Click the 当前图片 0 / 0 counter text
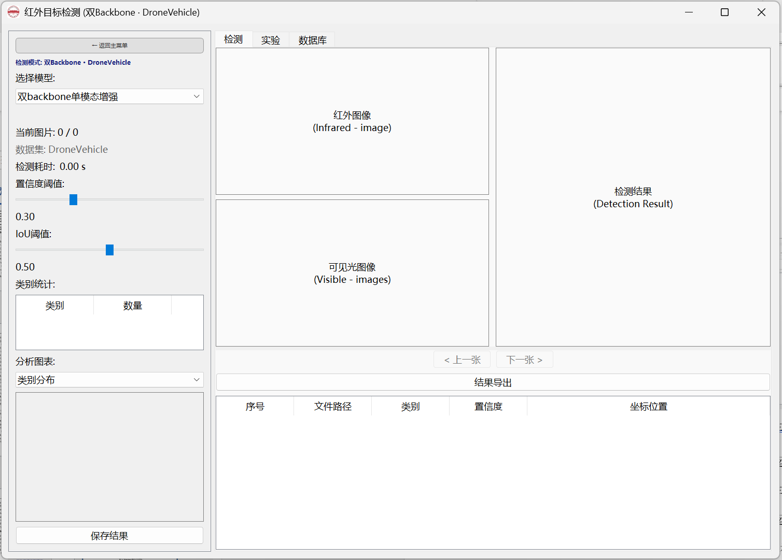Image resolution: width=782 pixels, height=560 pixels. click(x=47, y=132)
